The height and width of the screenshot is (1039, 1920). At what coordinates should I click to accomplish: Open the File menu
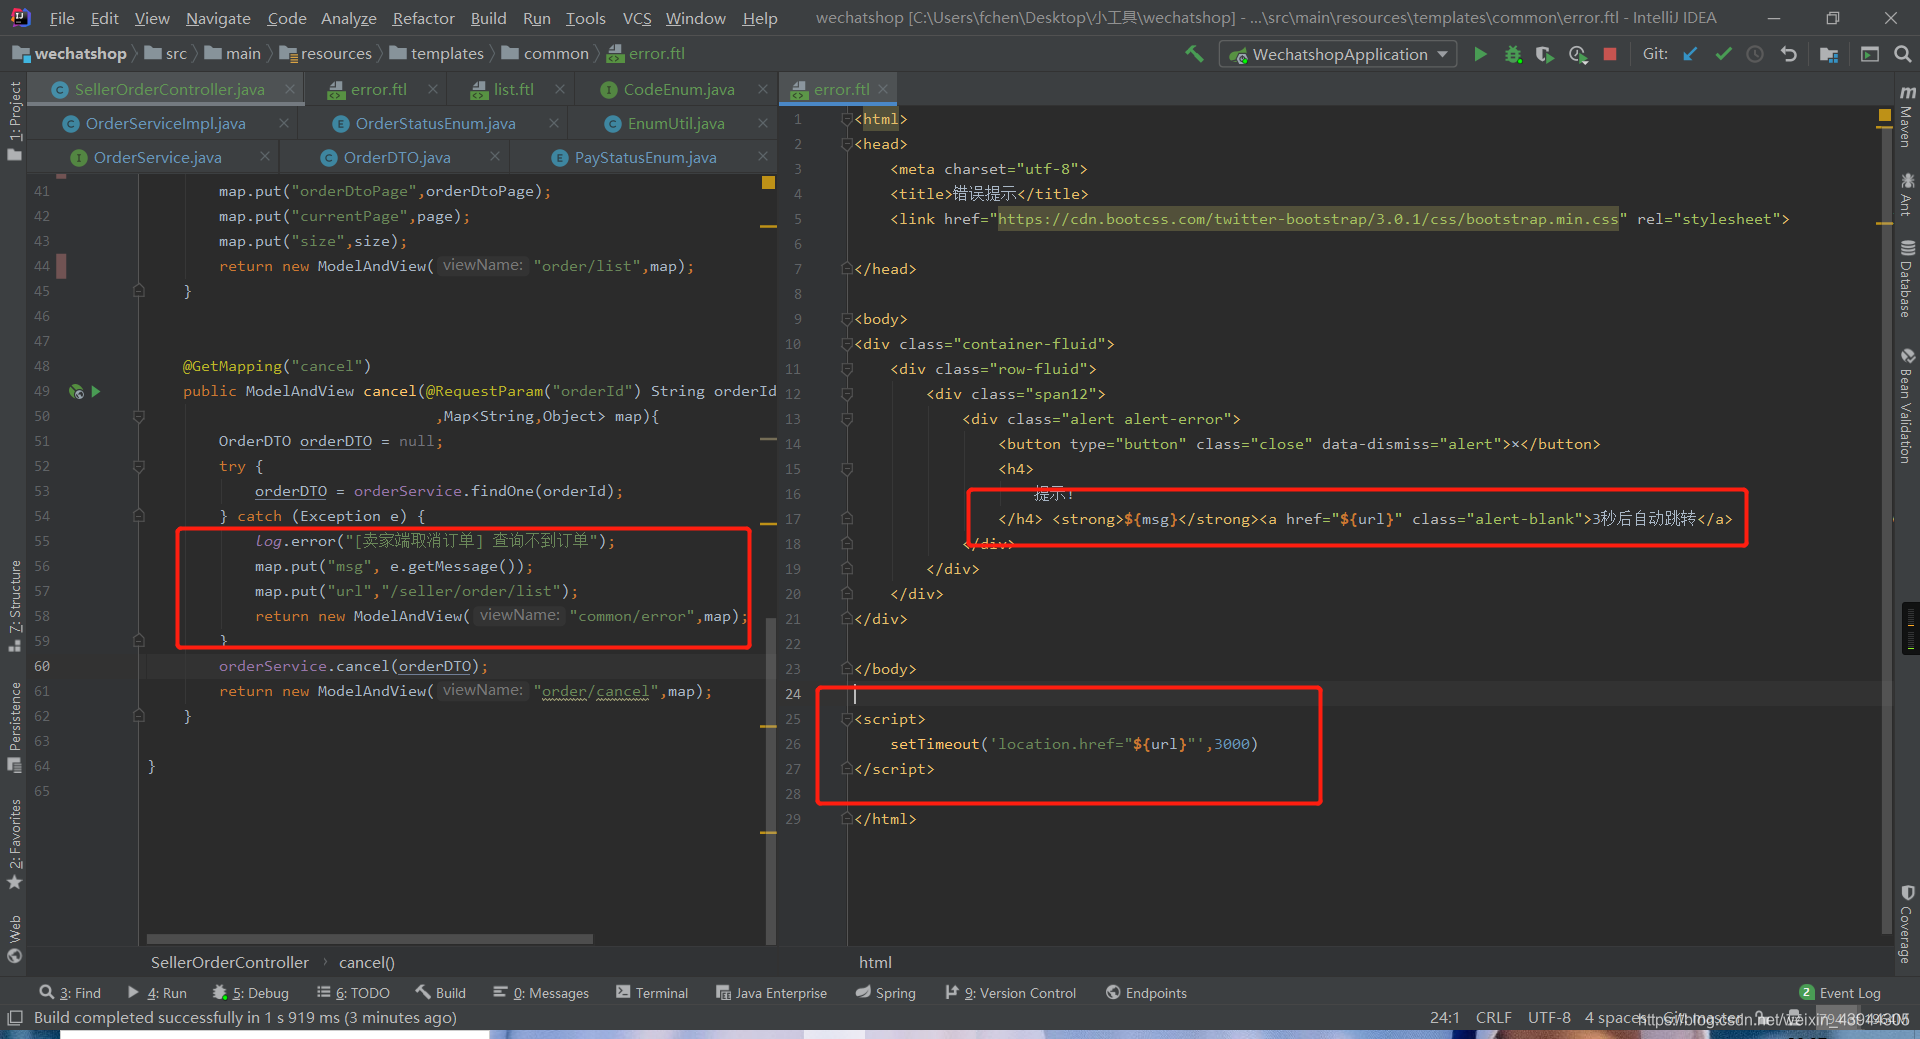[62, 18]
